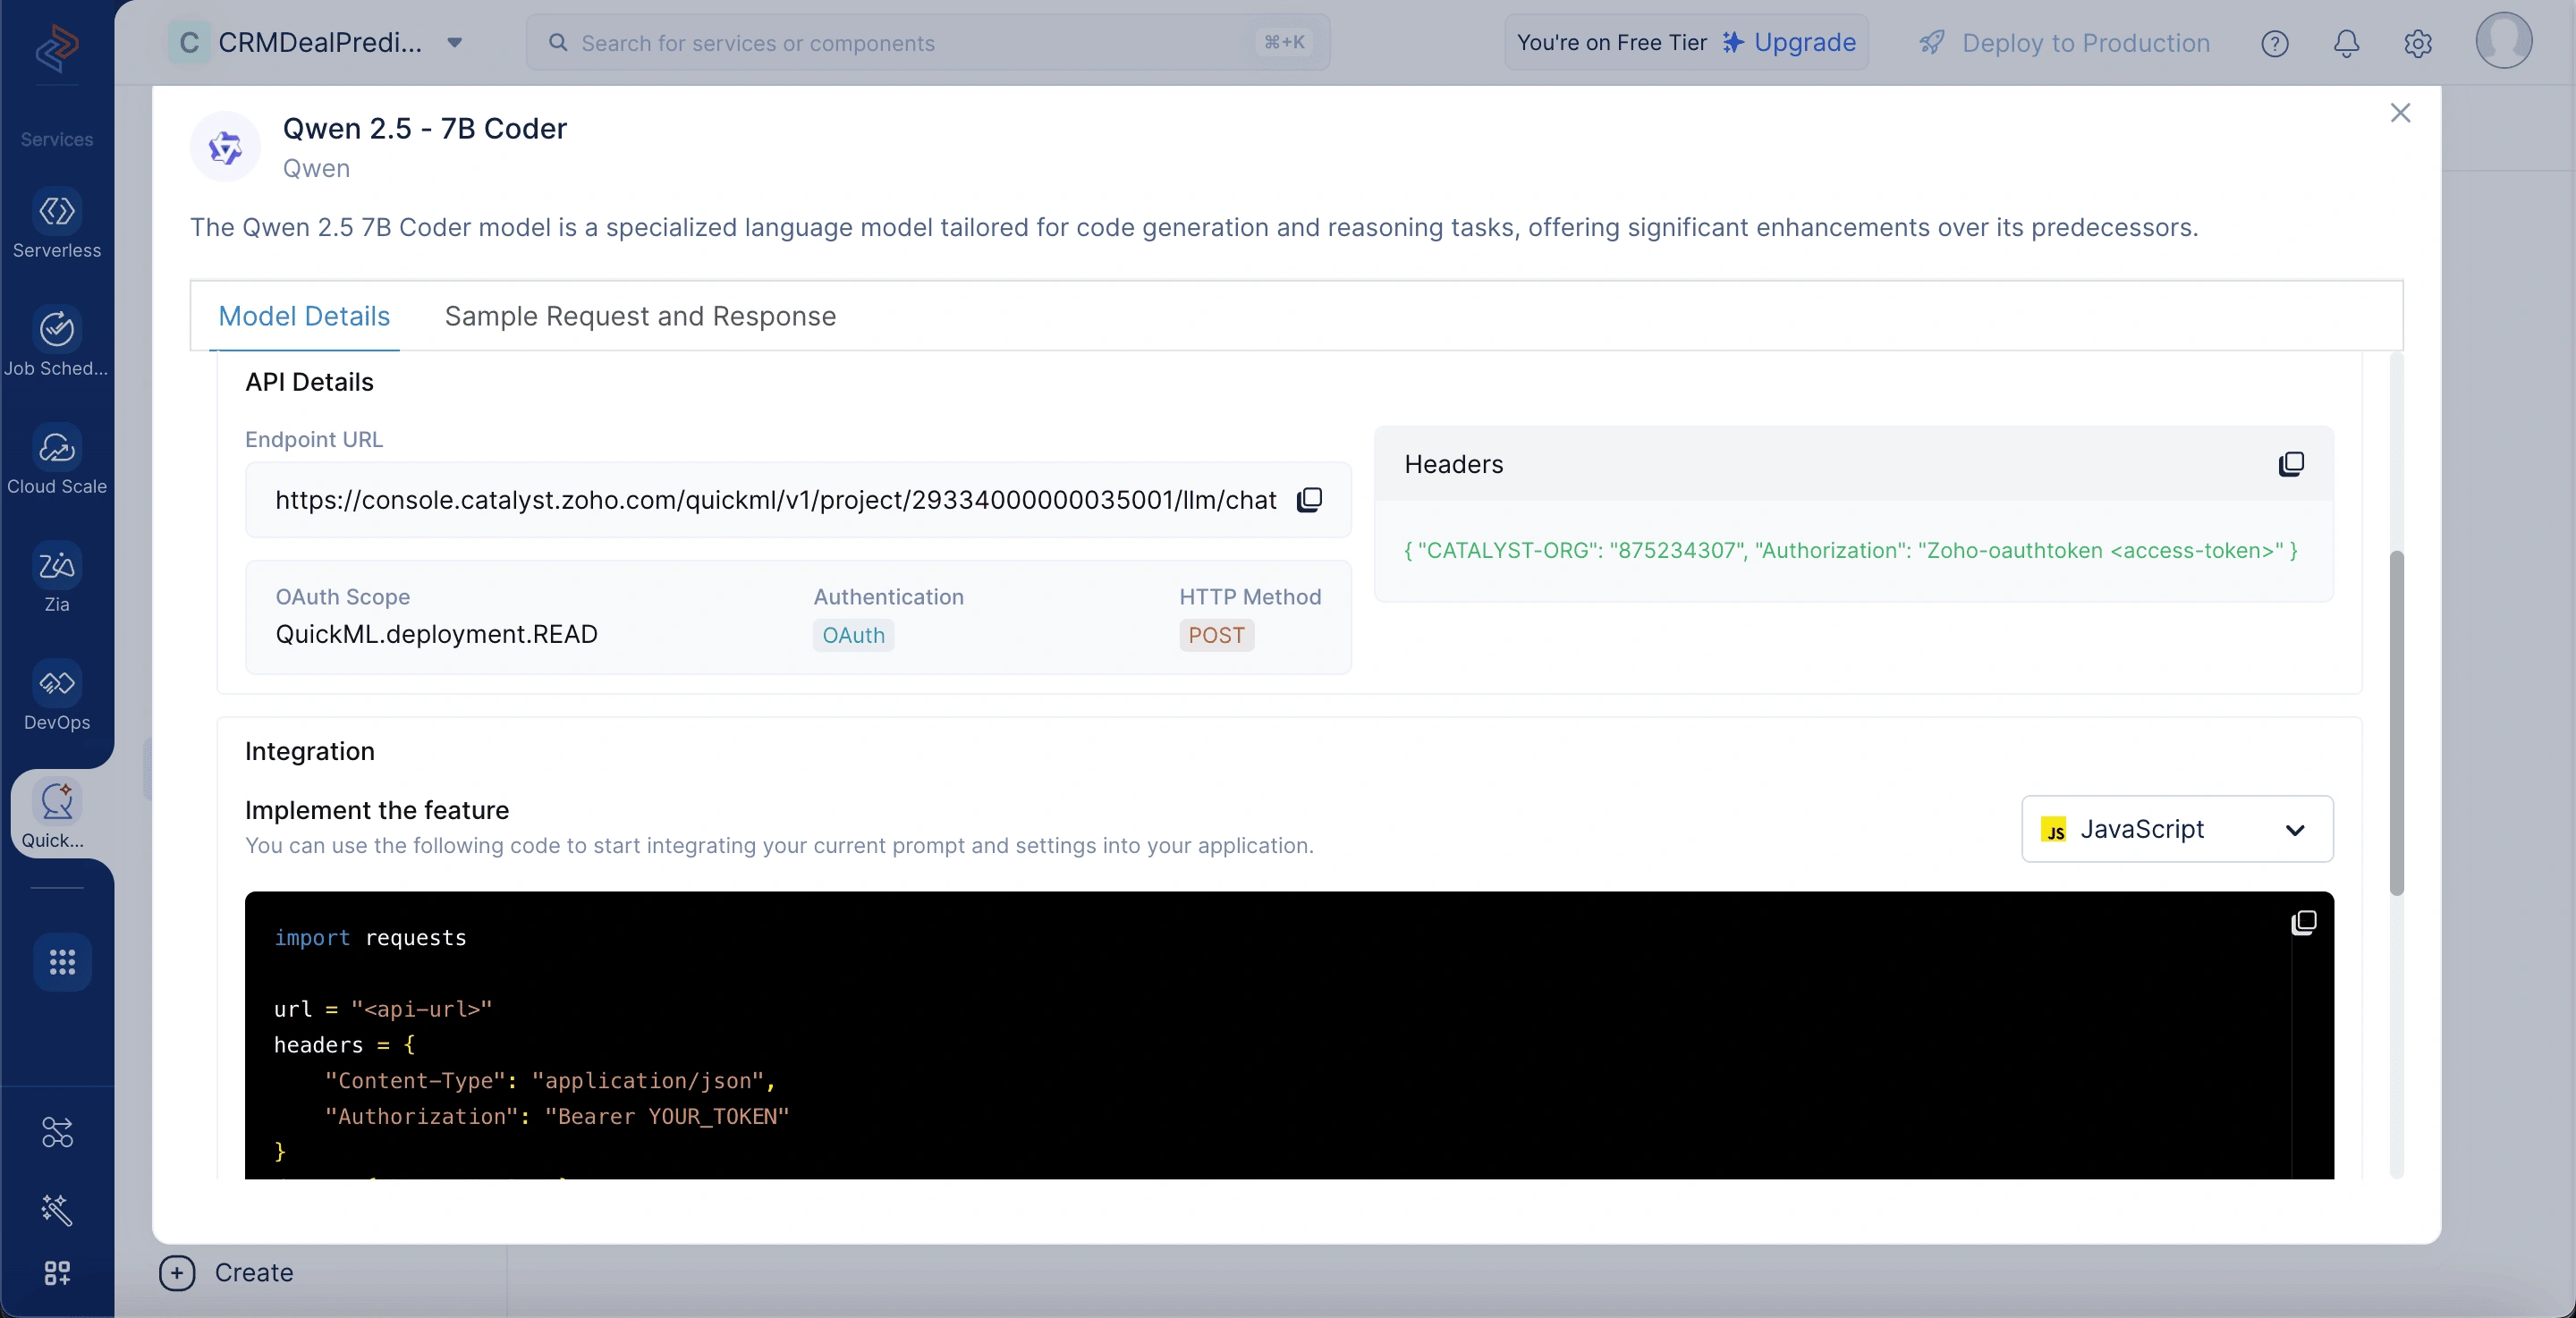Click Deploy to Production
2576x1318 pixels.
coord(2065,43)
